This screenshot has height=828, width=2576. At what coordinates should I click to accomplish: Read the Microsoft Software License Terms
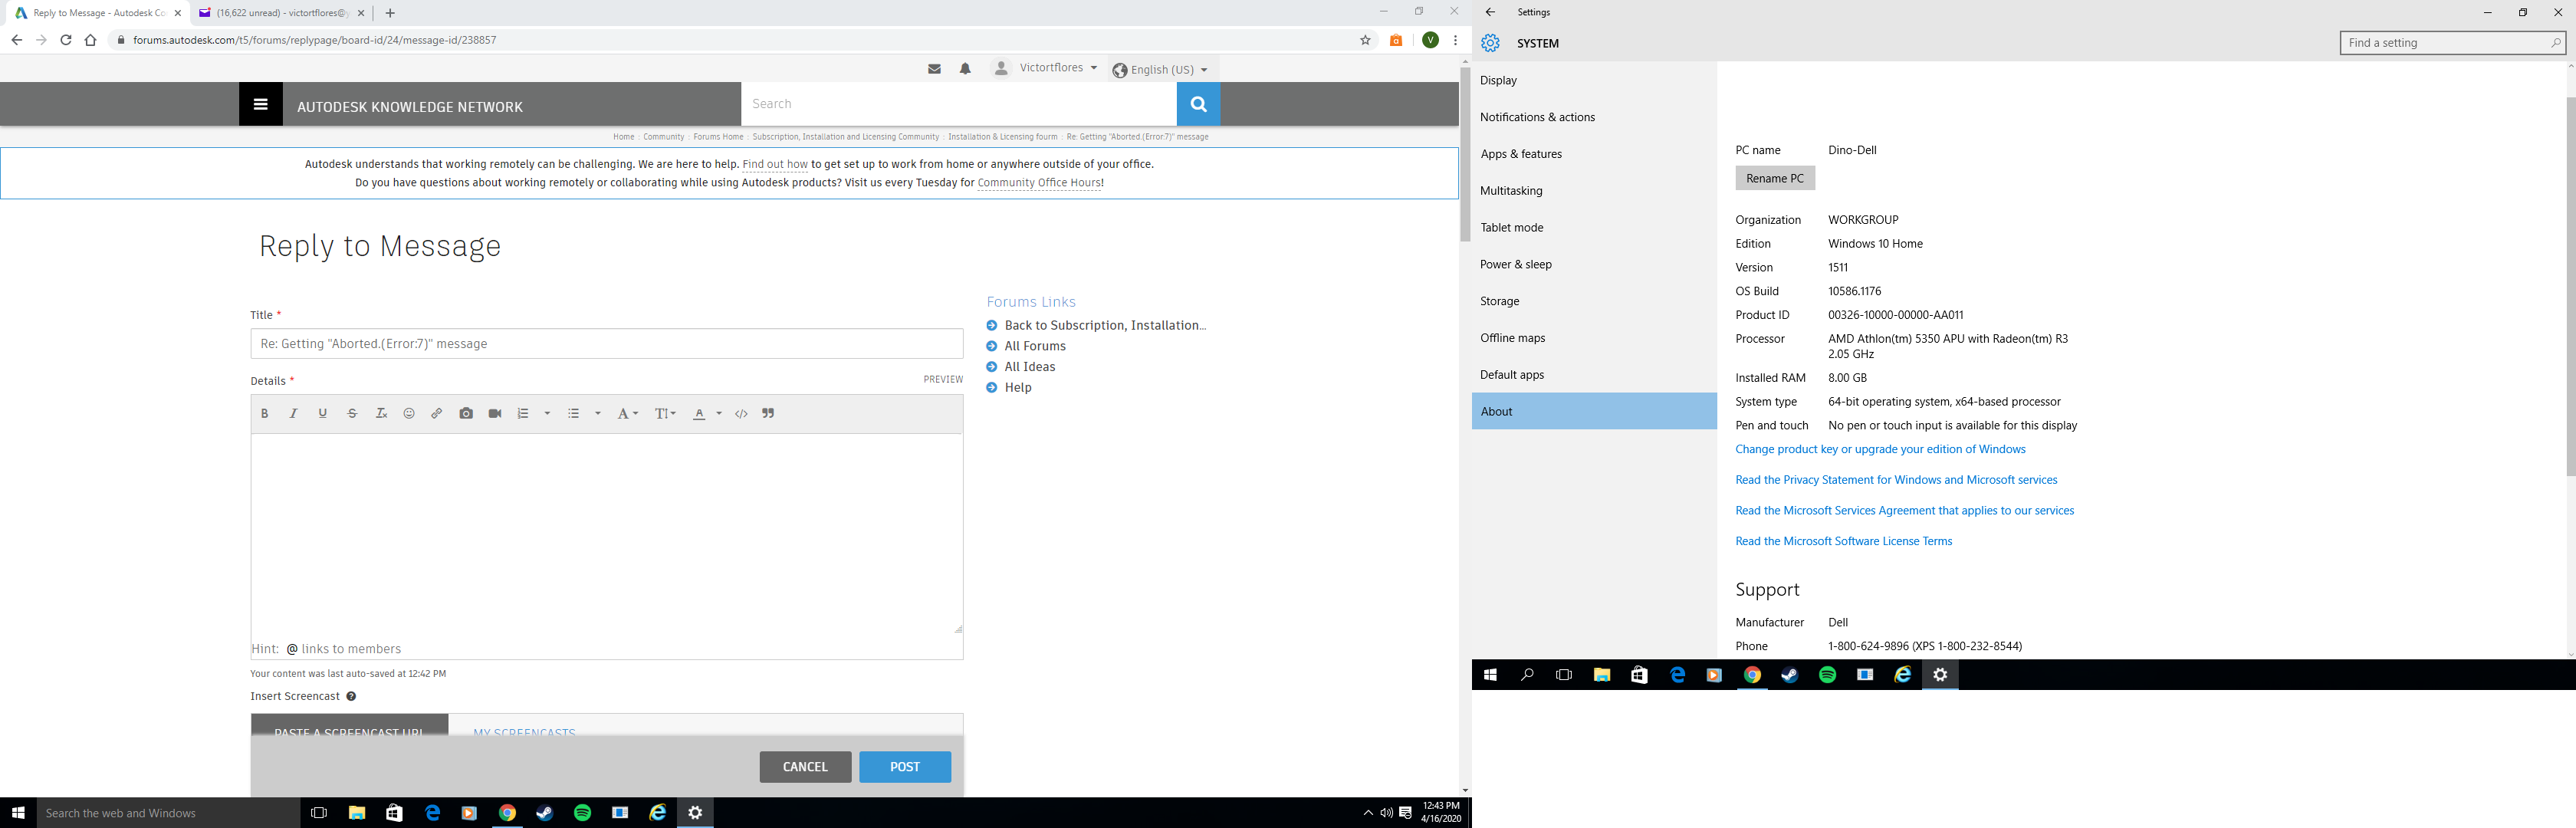pos(1844,541)
